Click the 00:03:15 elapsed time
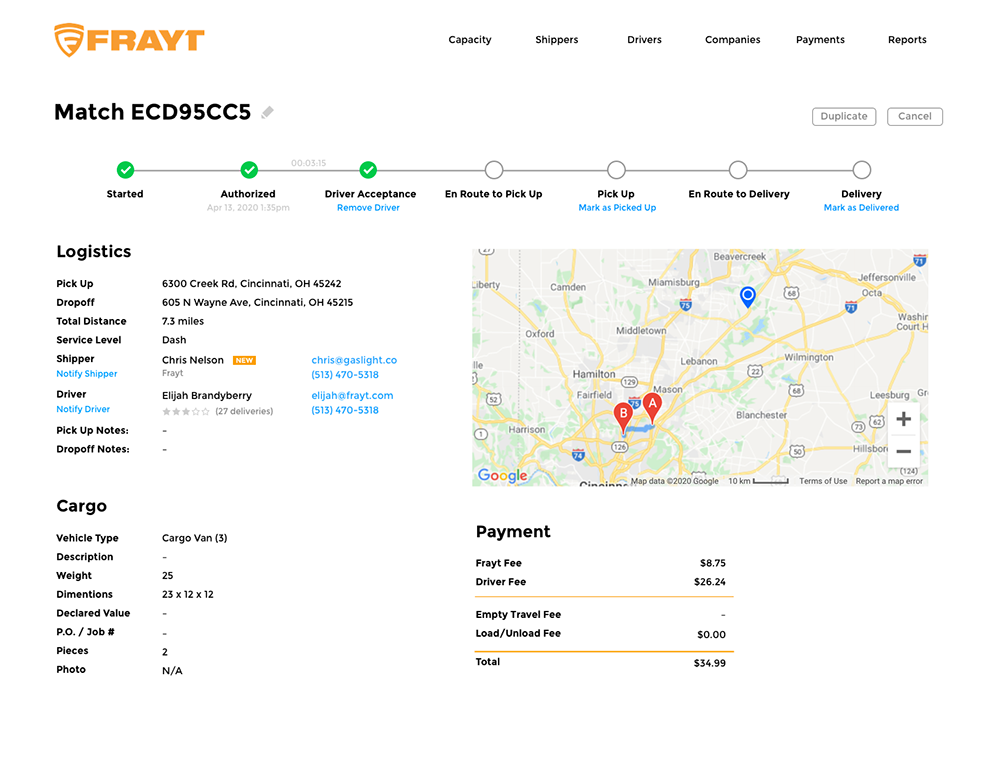Screen dimensions: 1000x759 (x=309, y=163)
